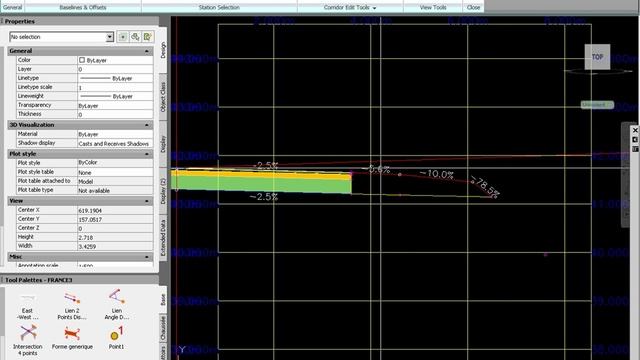Collapse the Misc properties section
This screenshot has width=640, height=360.
pyautogui.click(x=147, y=257)
